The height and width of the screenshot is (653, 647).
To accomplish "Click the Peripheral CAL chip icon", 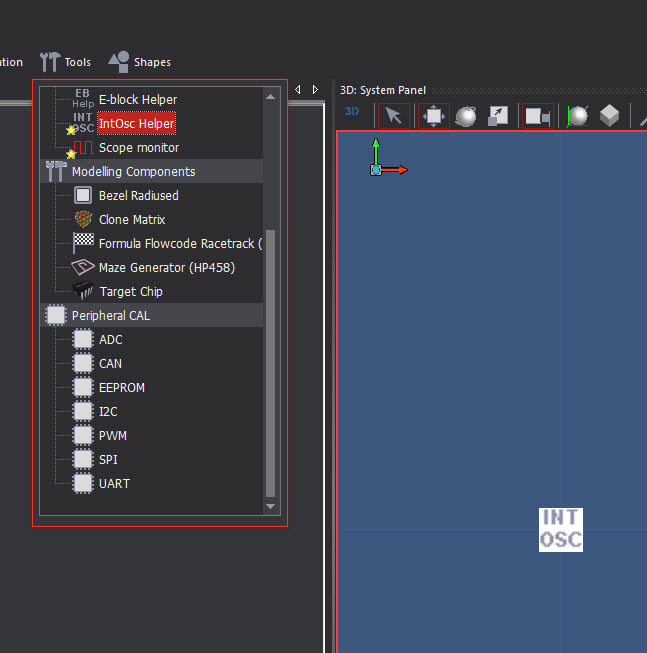I will point(56,315).
